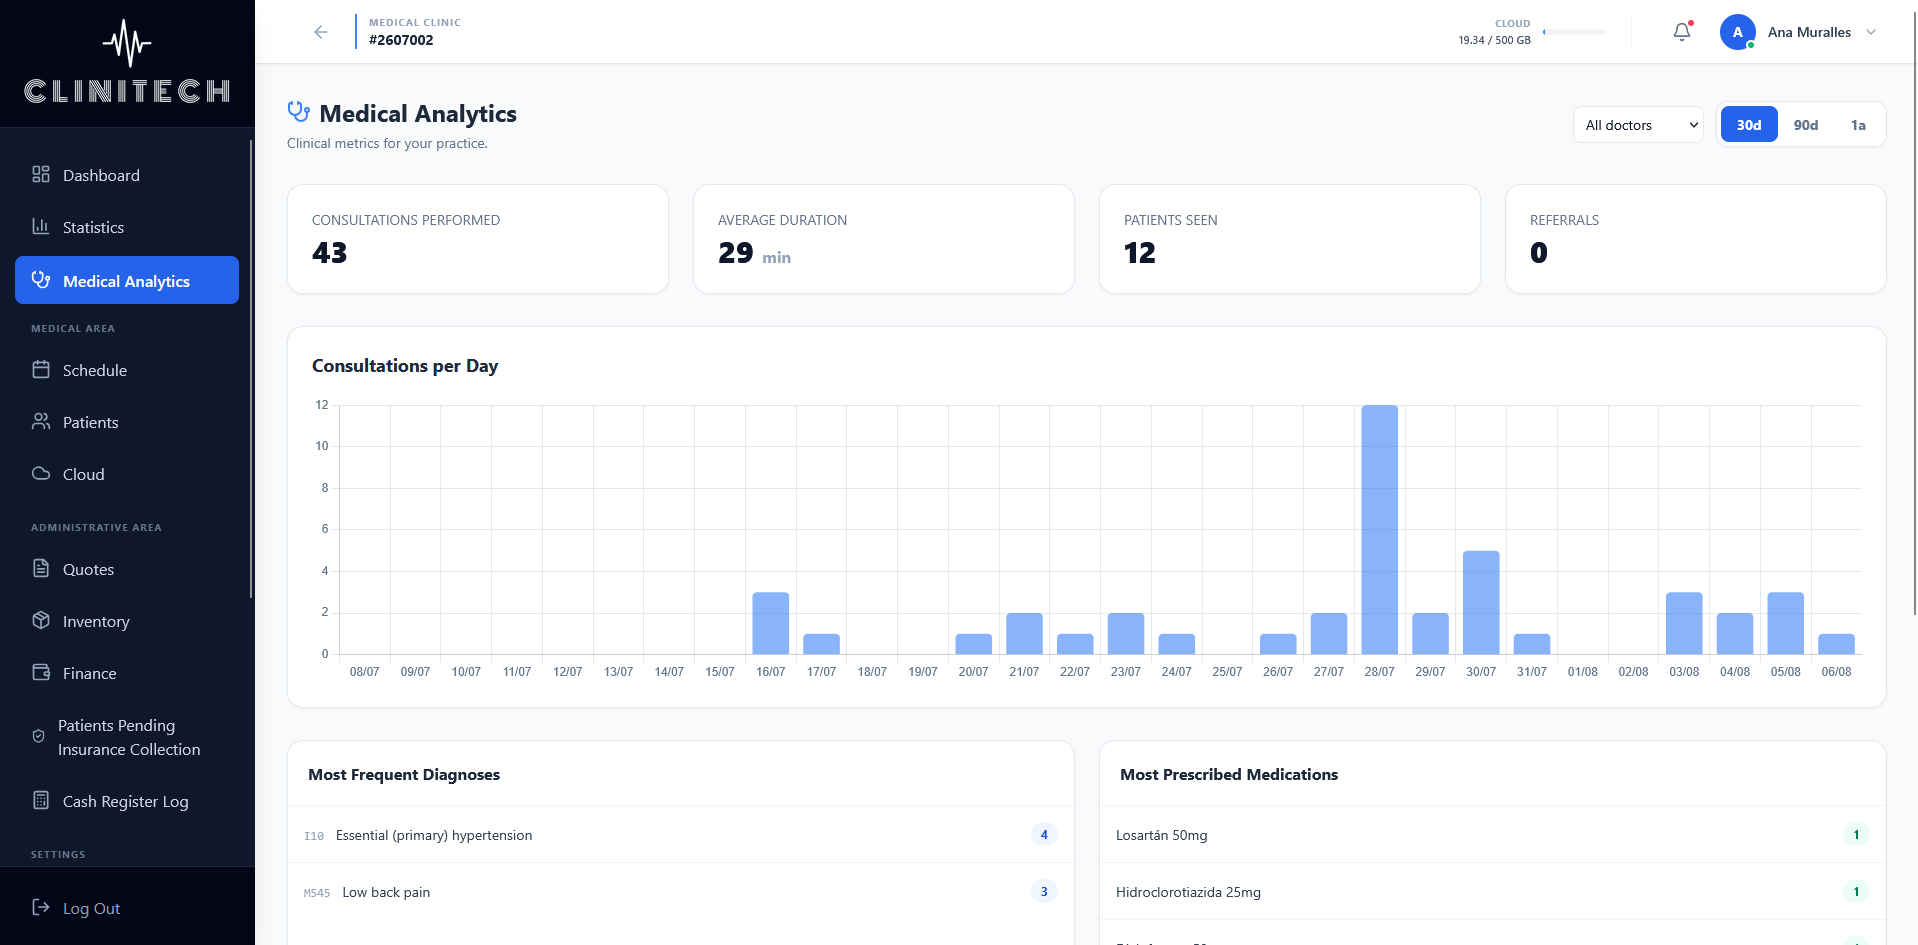Expand the Ana Muralles account menu

tap(1871, 32)
